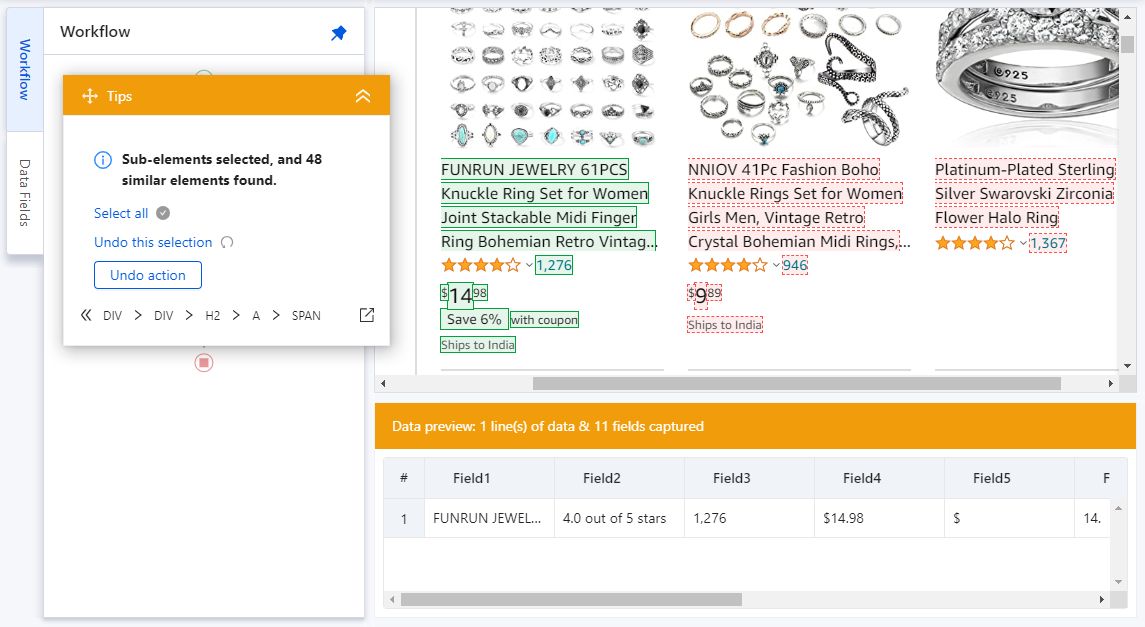The image size is (1145, 627).
Task: Click the browser scroll right arrow
Action: point(1111,383)
